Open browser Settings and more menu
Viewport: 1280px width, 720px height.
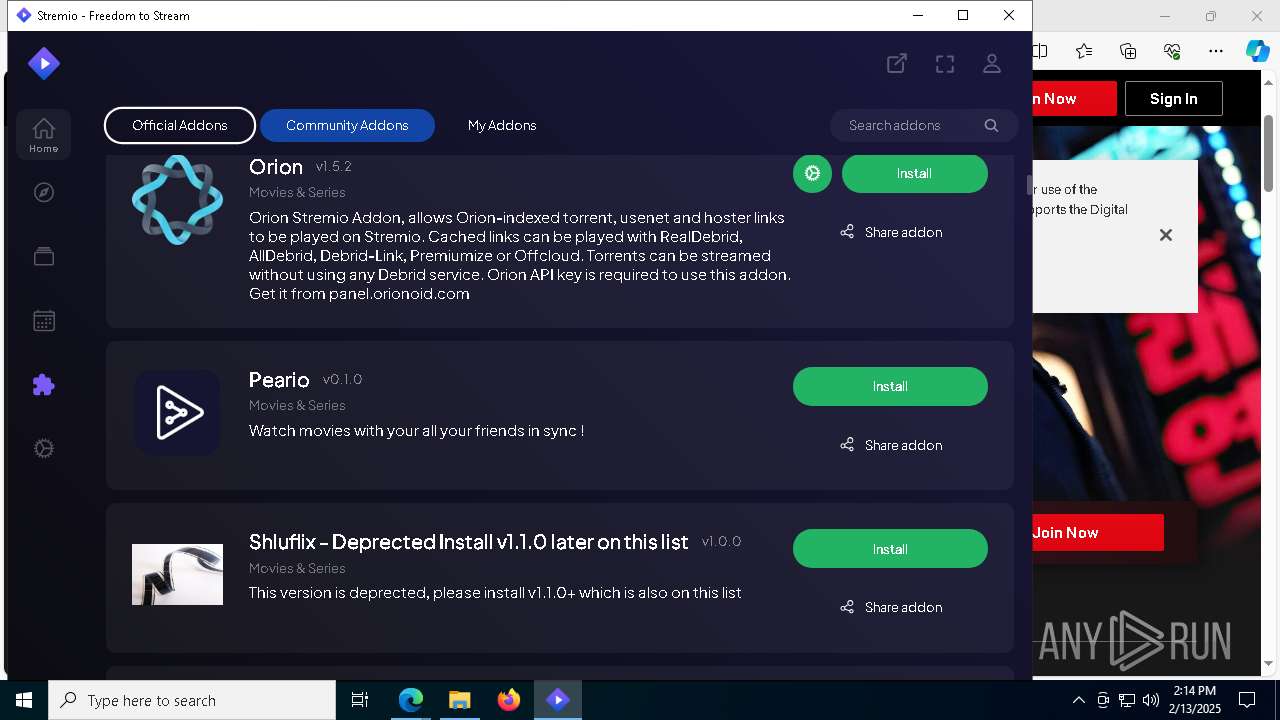click(1216, 51)
